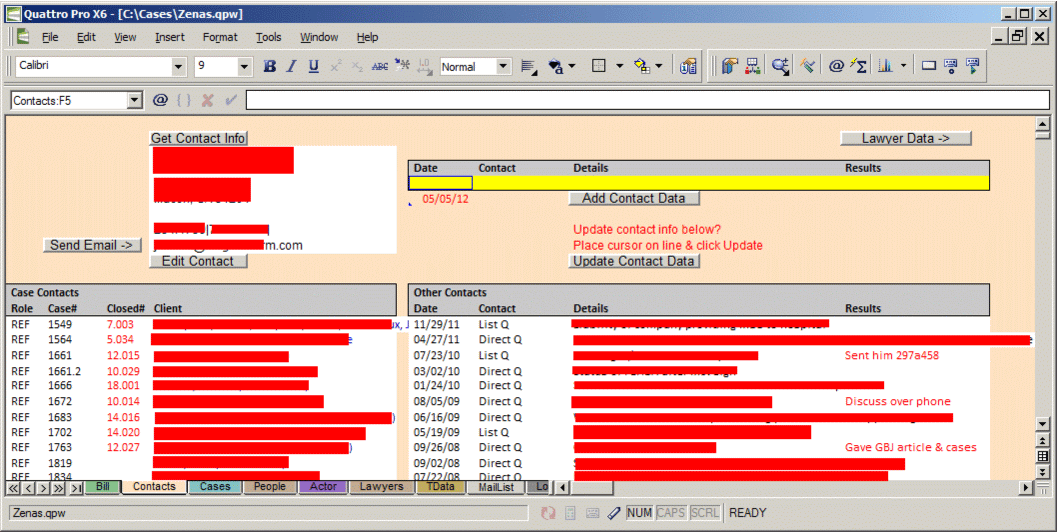1058x532 pixels.
Task: Click the chart insert icon
Action: (x=885, y=67)
